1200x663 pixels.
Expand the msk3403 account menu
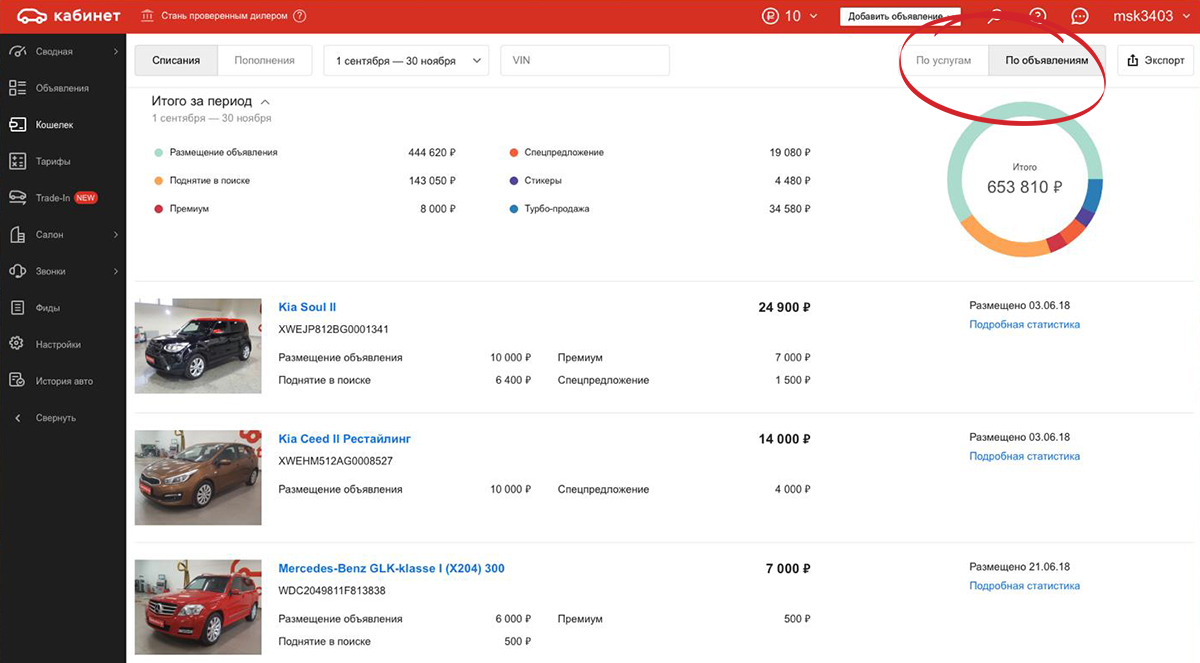tap(1151, 16)
